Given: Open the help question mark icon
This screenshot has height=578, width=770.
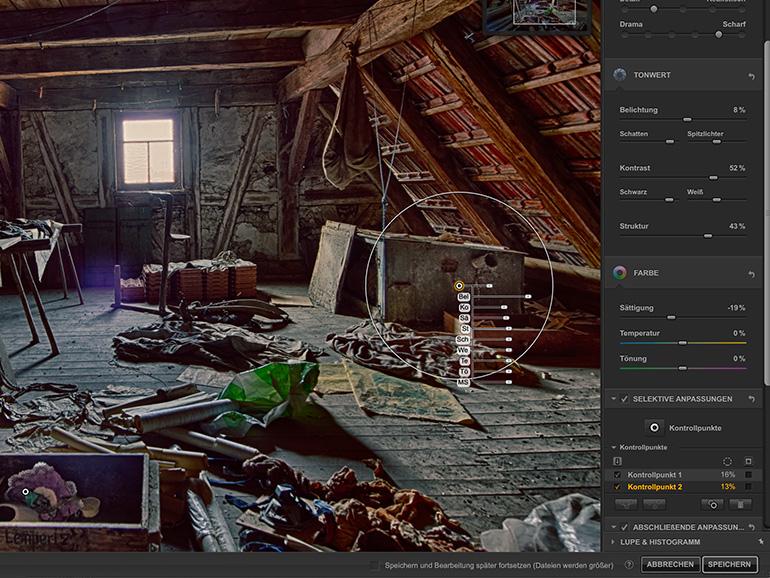Looking at the screenshot, I should tap(629, 565).
